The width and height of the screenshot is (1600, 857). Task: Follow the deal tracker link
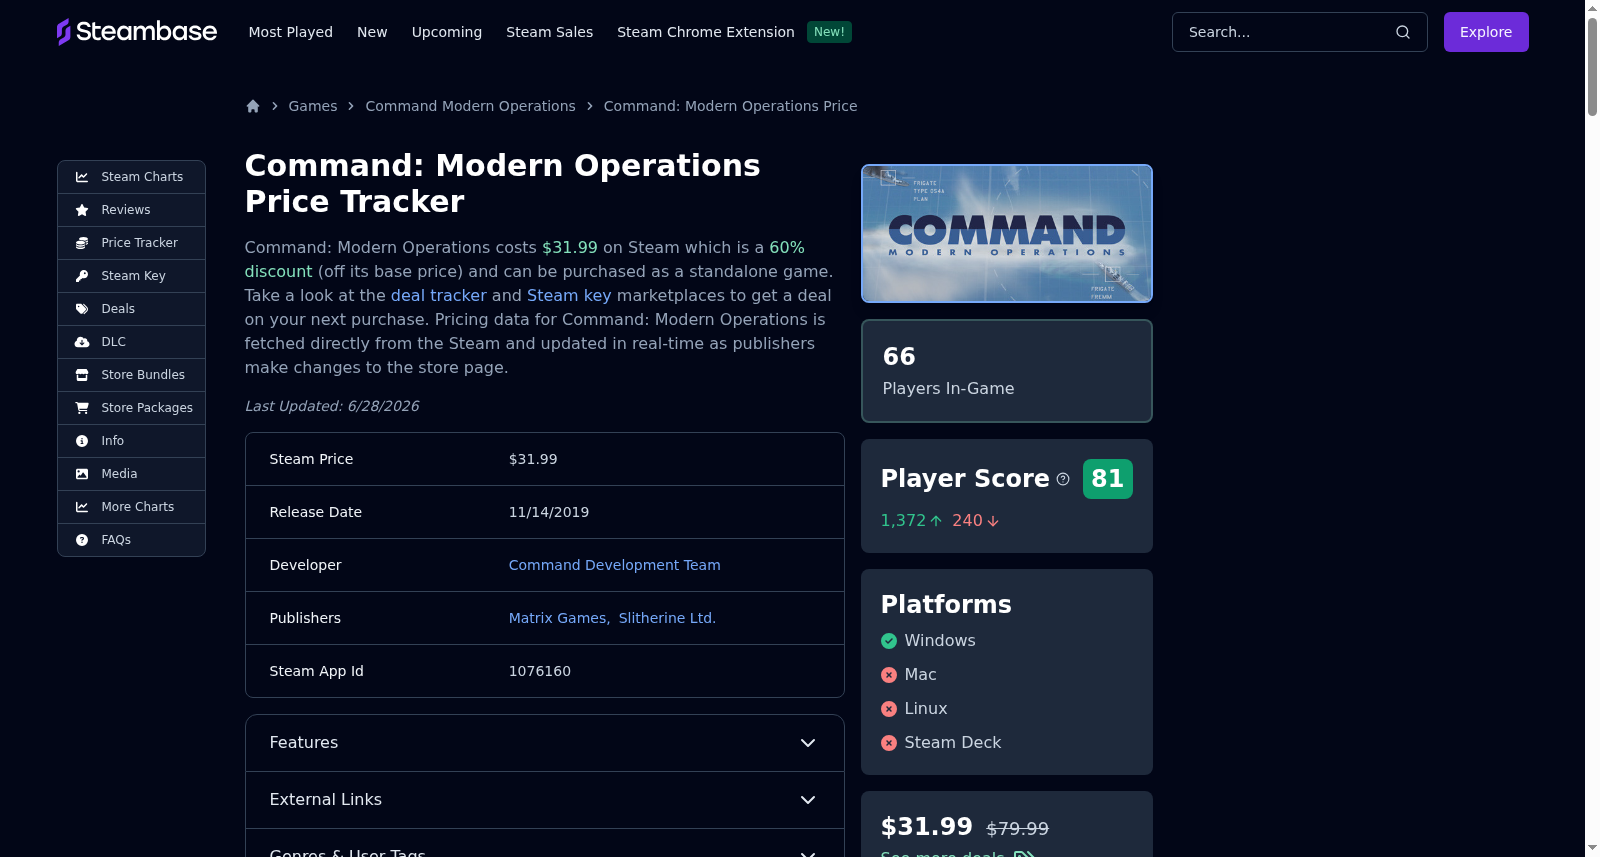point(439,296)
